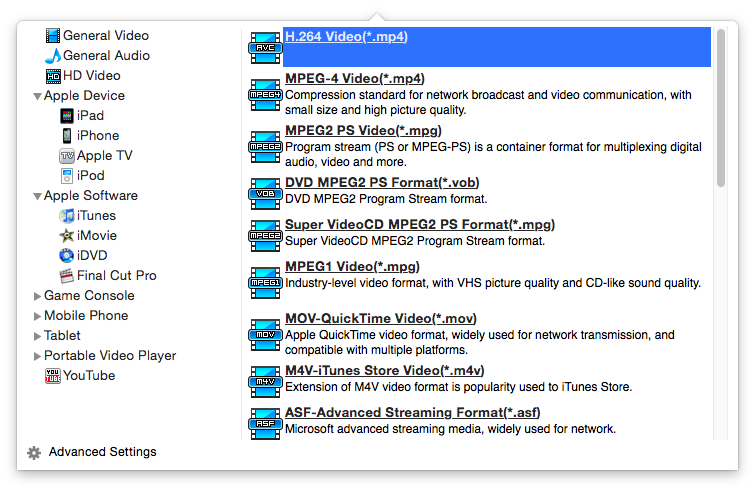Click the iPhone device icon
755x491 pixels.
[x=67, y=136]
